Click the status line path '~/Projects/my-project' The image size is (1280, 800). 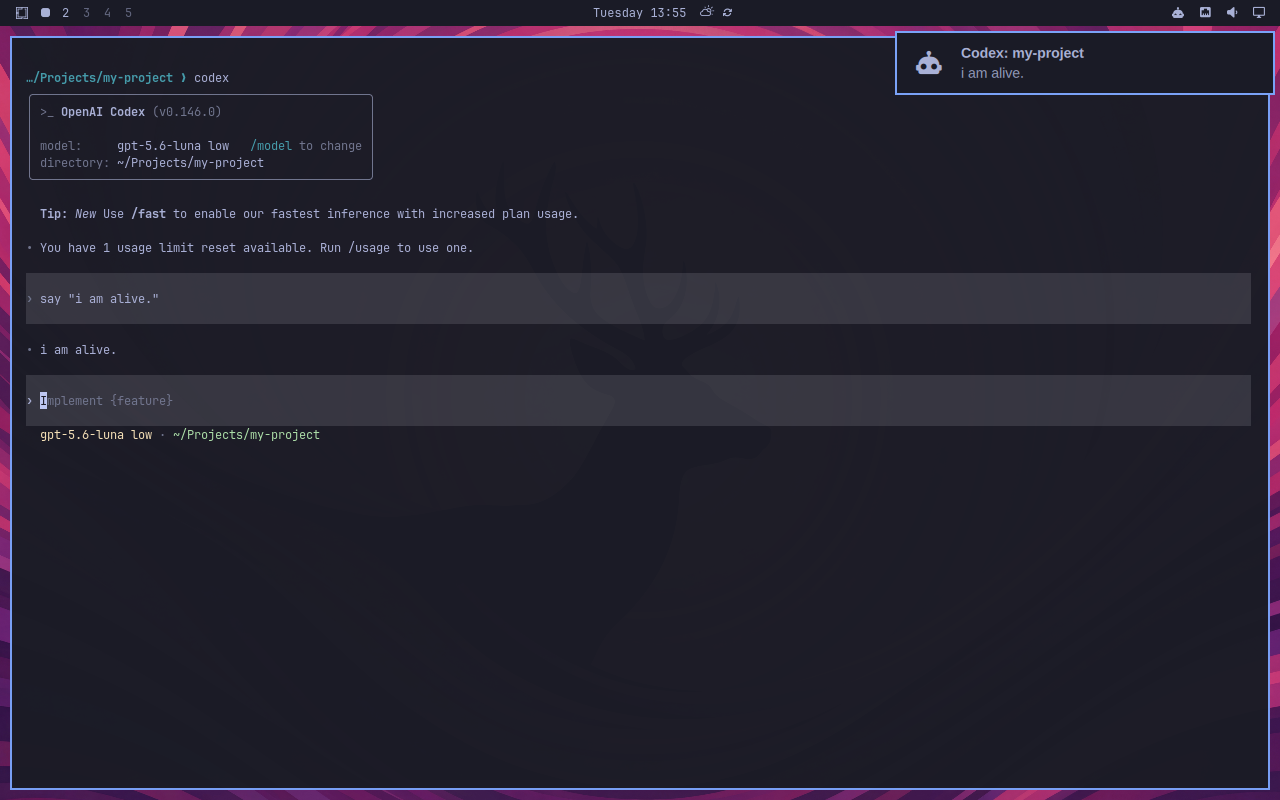click(246, 435)
